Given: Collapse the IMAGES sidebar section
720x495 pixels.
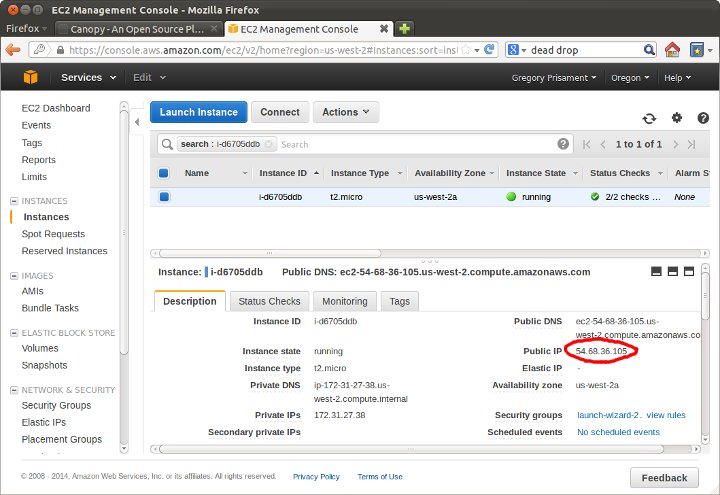Looking at the screenshot, I should coord(14,276).
